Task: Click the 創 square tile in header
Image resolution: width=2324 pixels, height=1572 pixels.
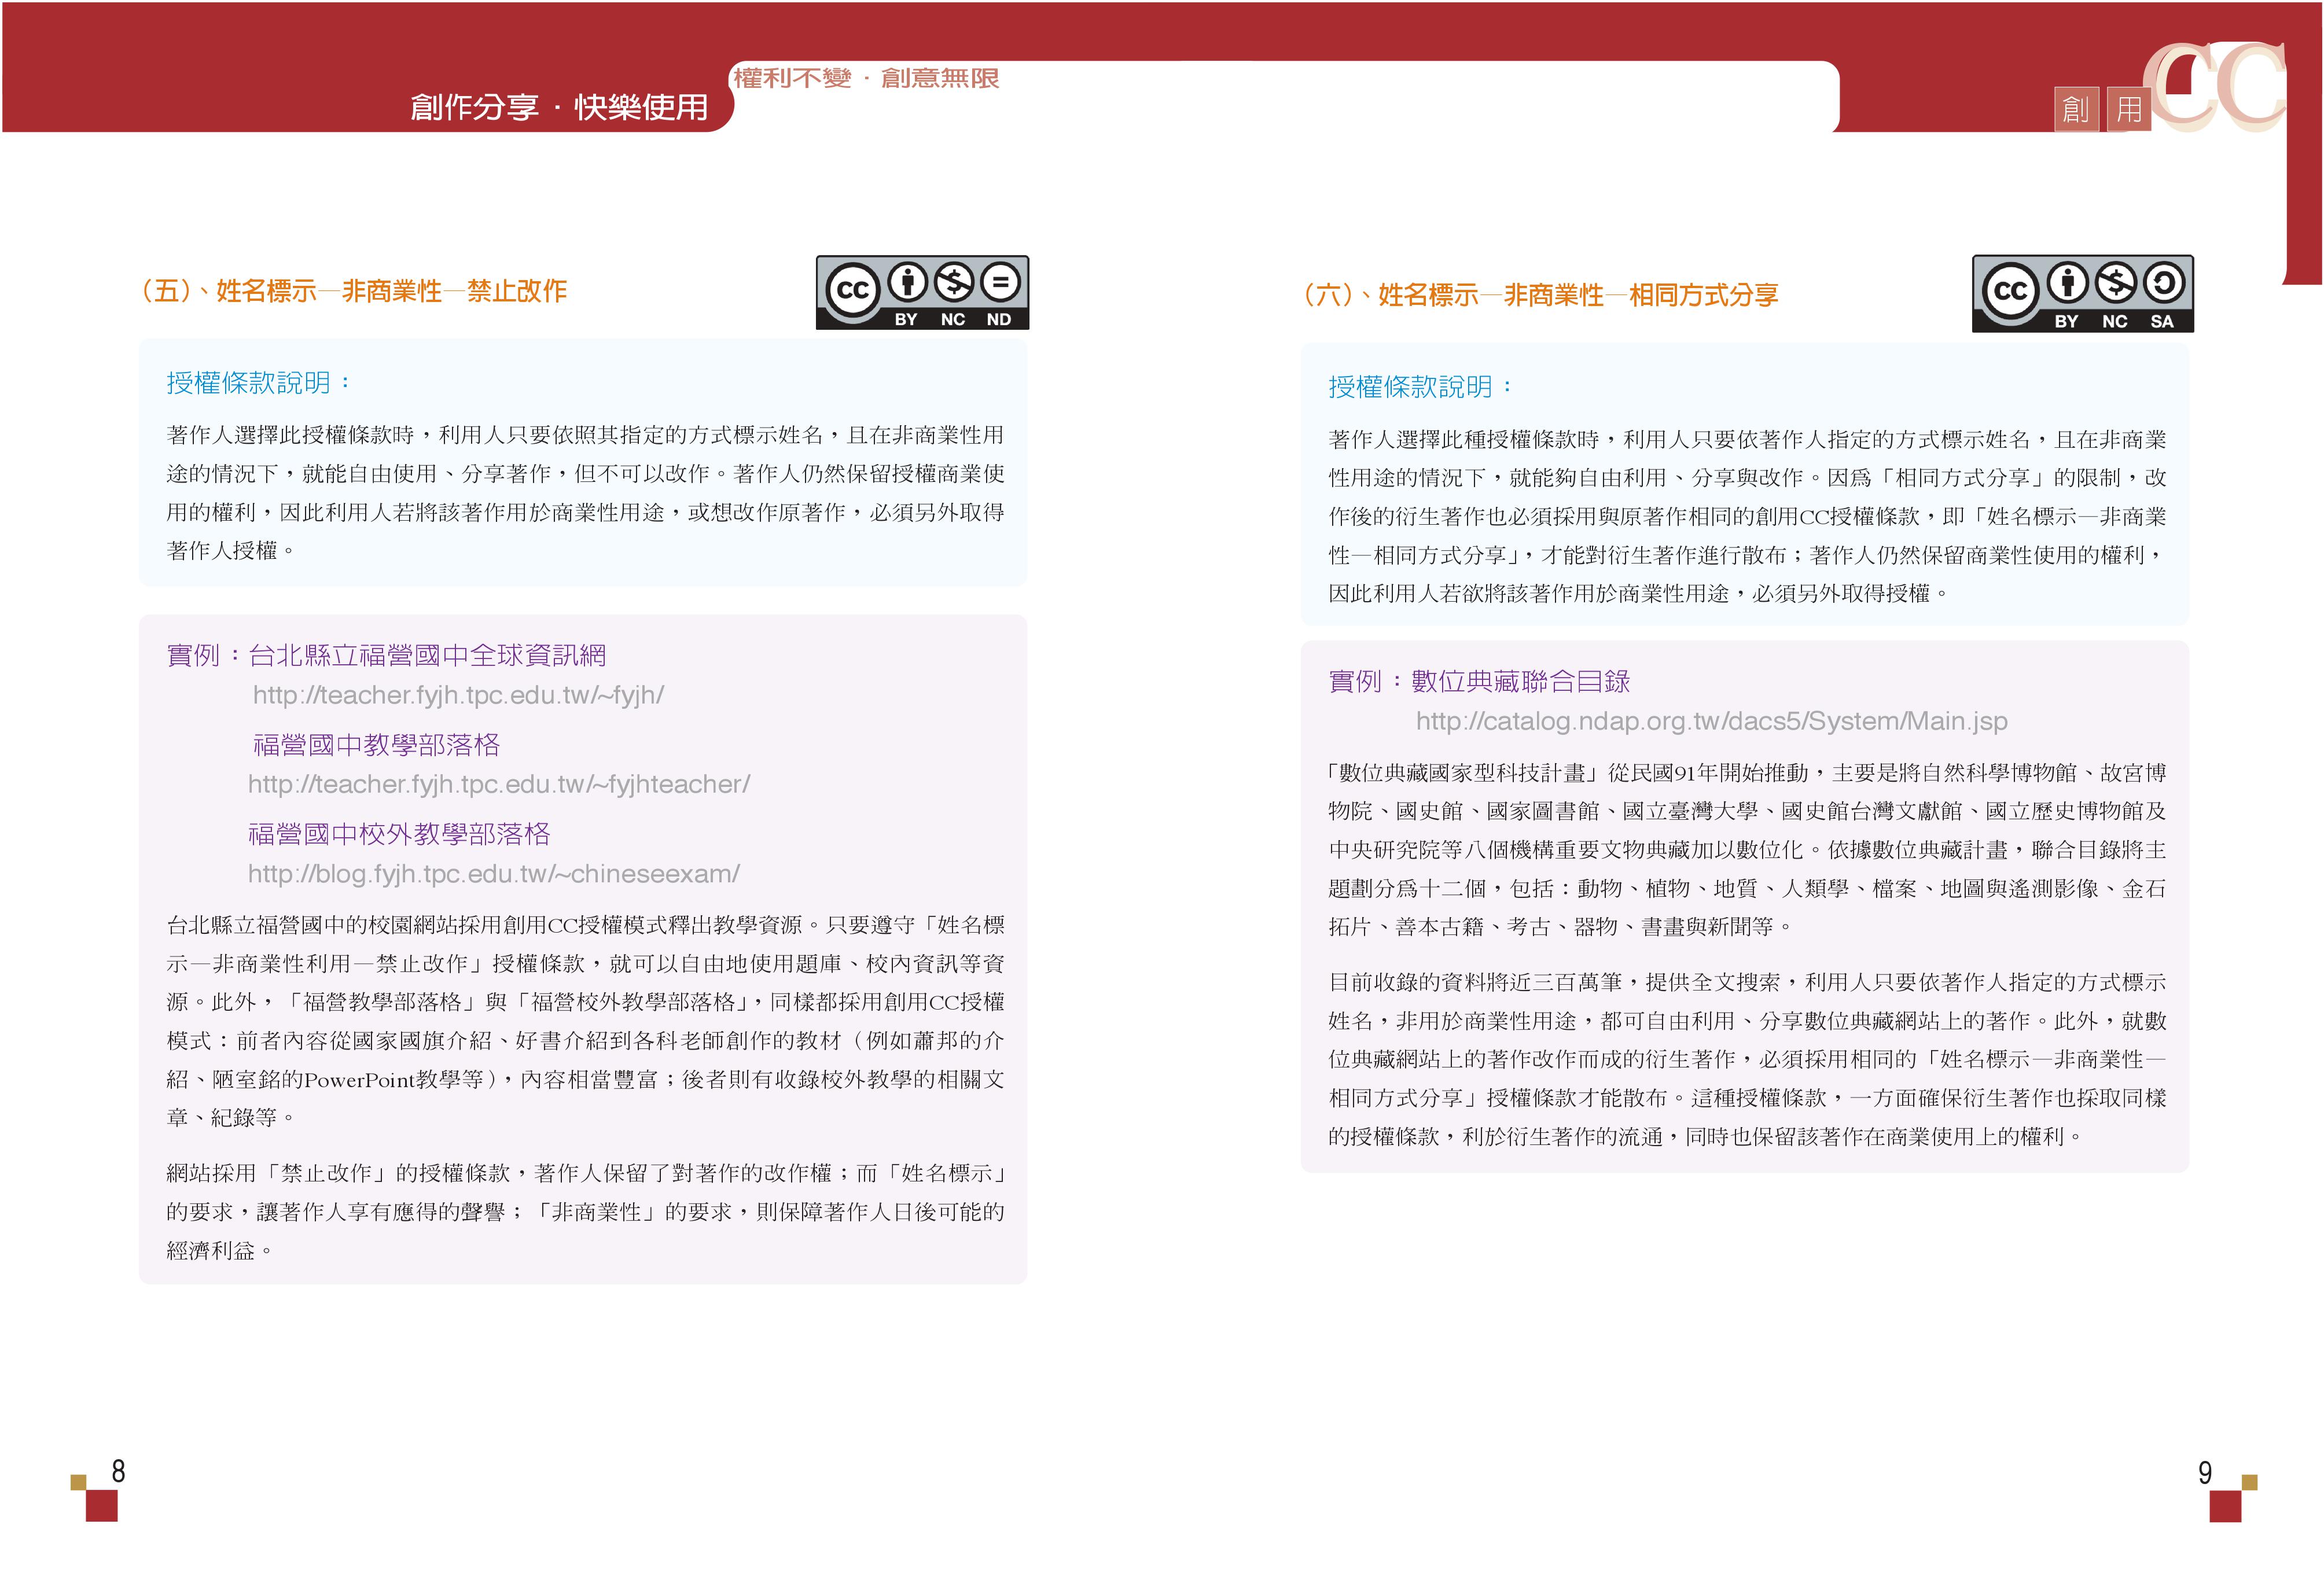Action: pos(2076,109)
